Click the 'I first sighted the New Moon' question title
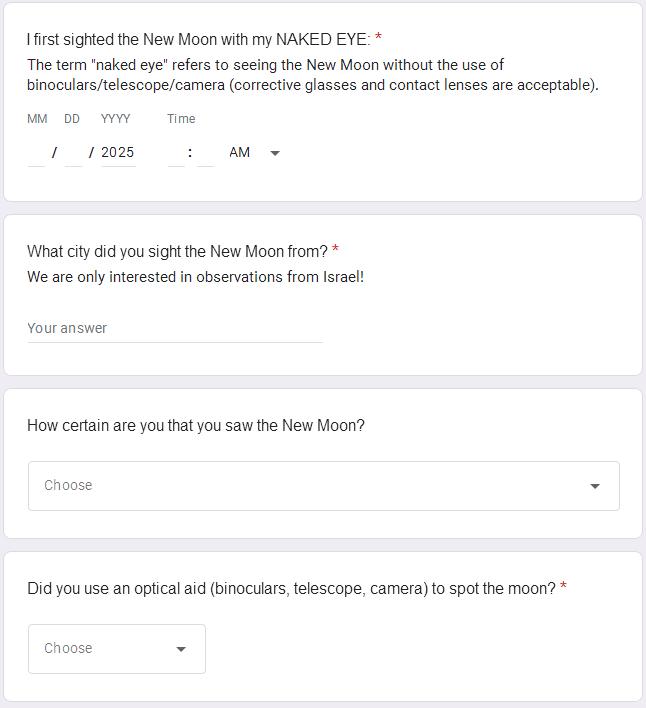Screen dimensions: 646x708 (x=198, y=39)
